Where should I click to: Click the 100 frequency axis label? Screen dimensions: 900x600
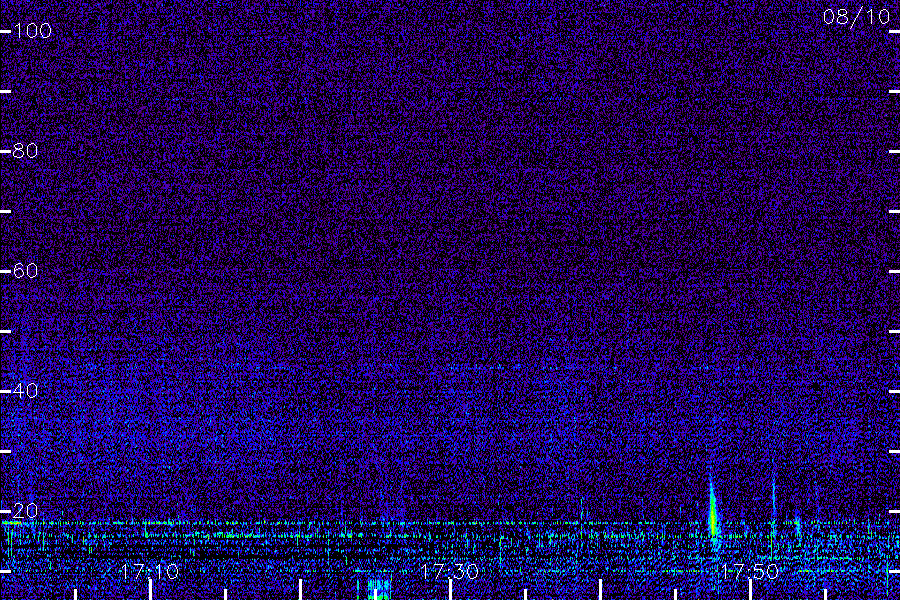click(x=32, y=30)
